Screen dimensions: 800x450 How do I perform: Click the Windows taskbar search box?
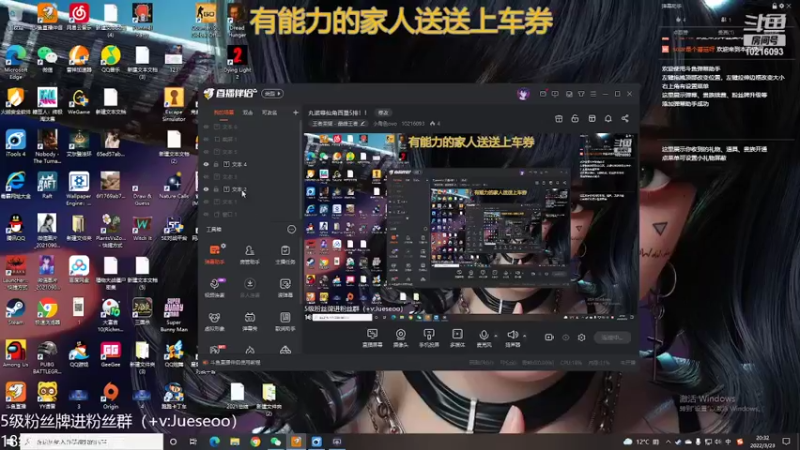(92, 441)
